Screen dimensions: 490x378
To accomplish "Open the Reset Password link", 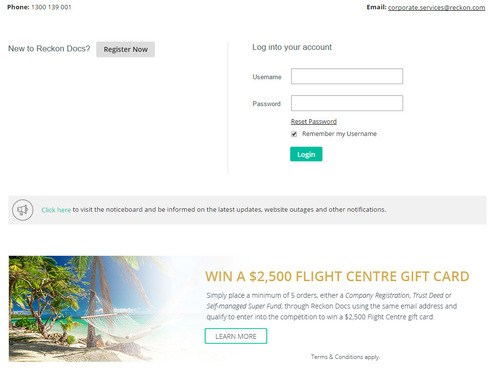I will pos(314,121).
